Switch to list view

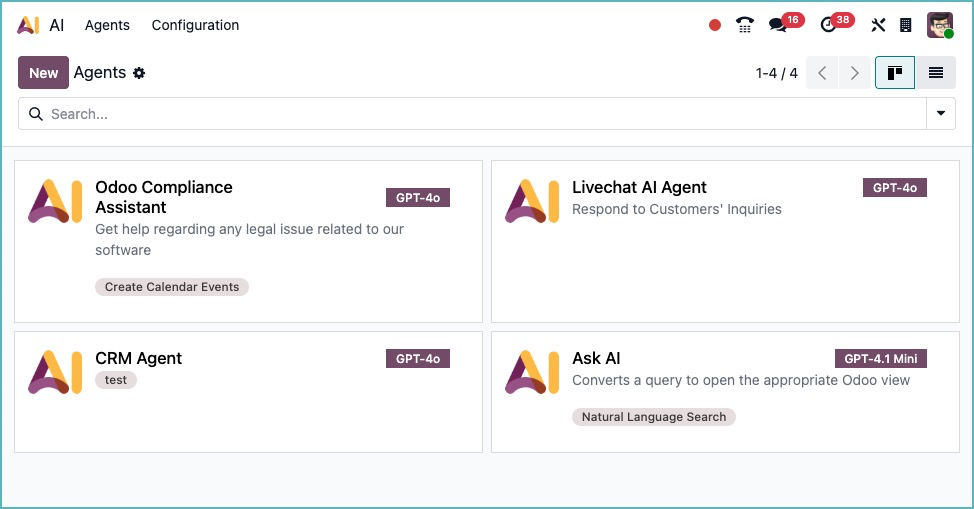tap(936, 73)
